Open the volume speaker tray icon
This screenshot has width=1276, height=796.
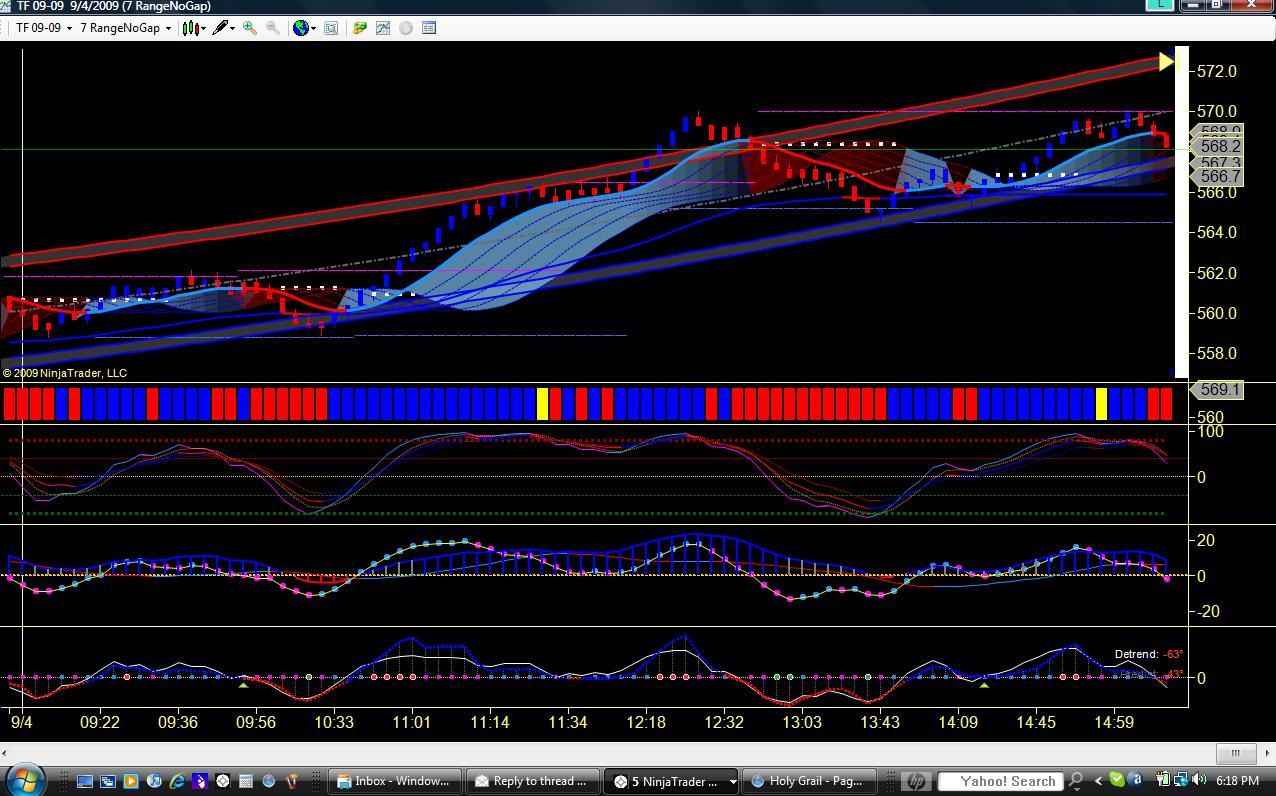click(1200, 780)
